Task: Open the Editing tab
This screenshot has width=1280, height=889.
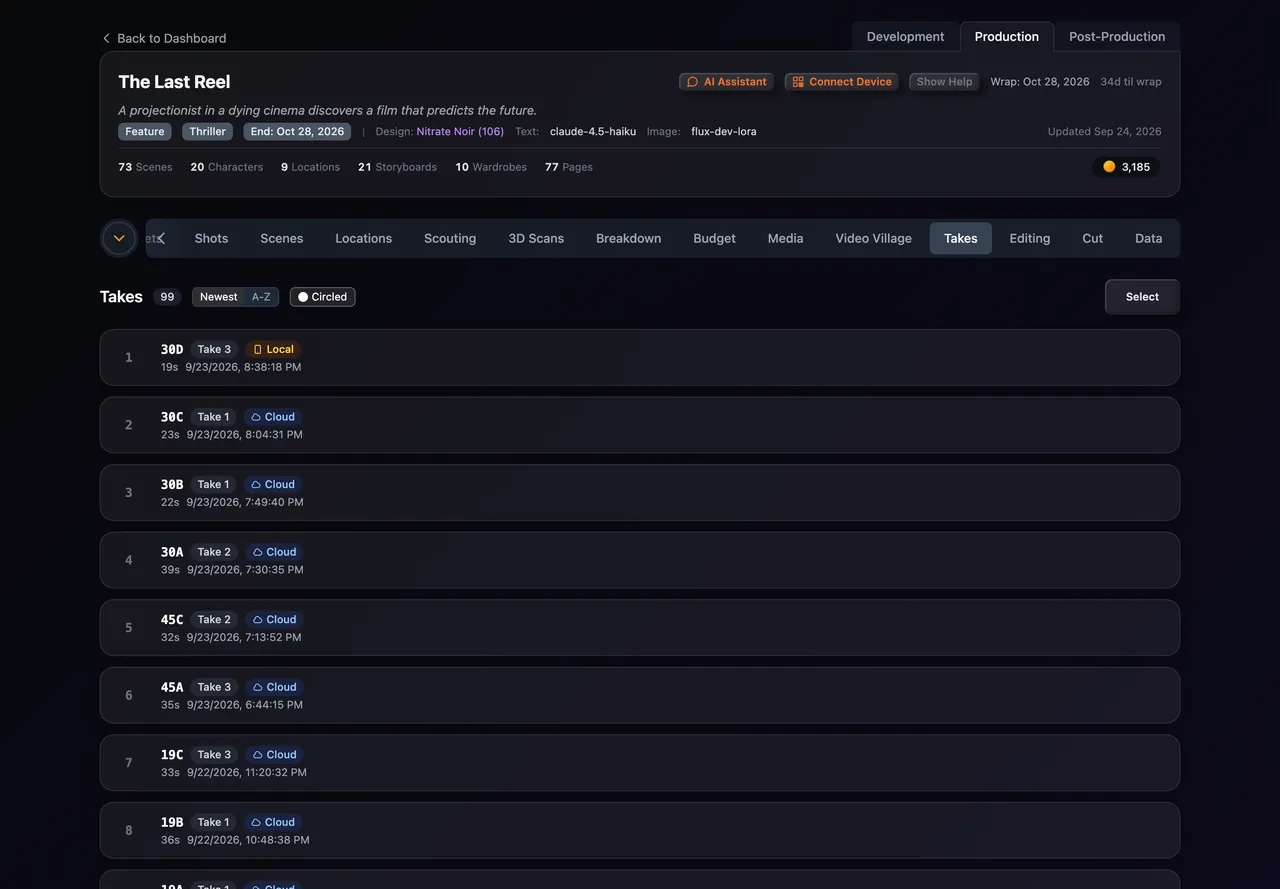Action: click(1029, 238)
